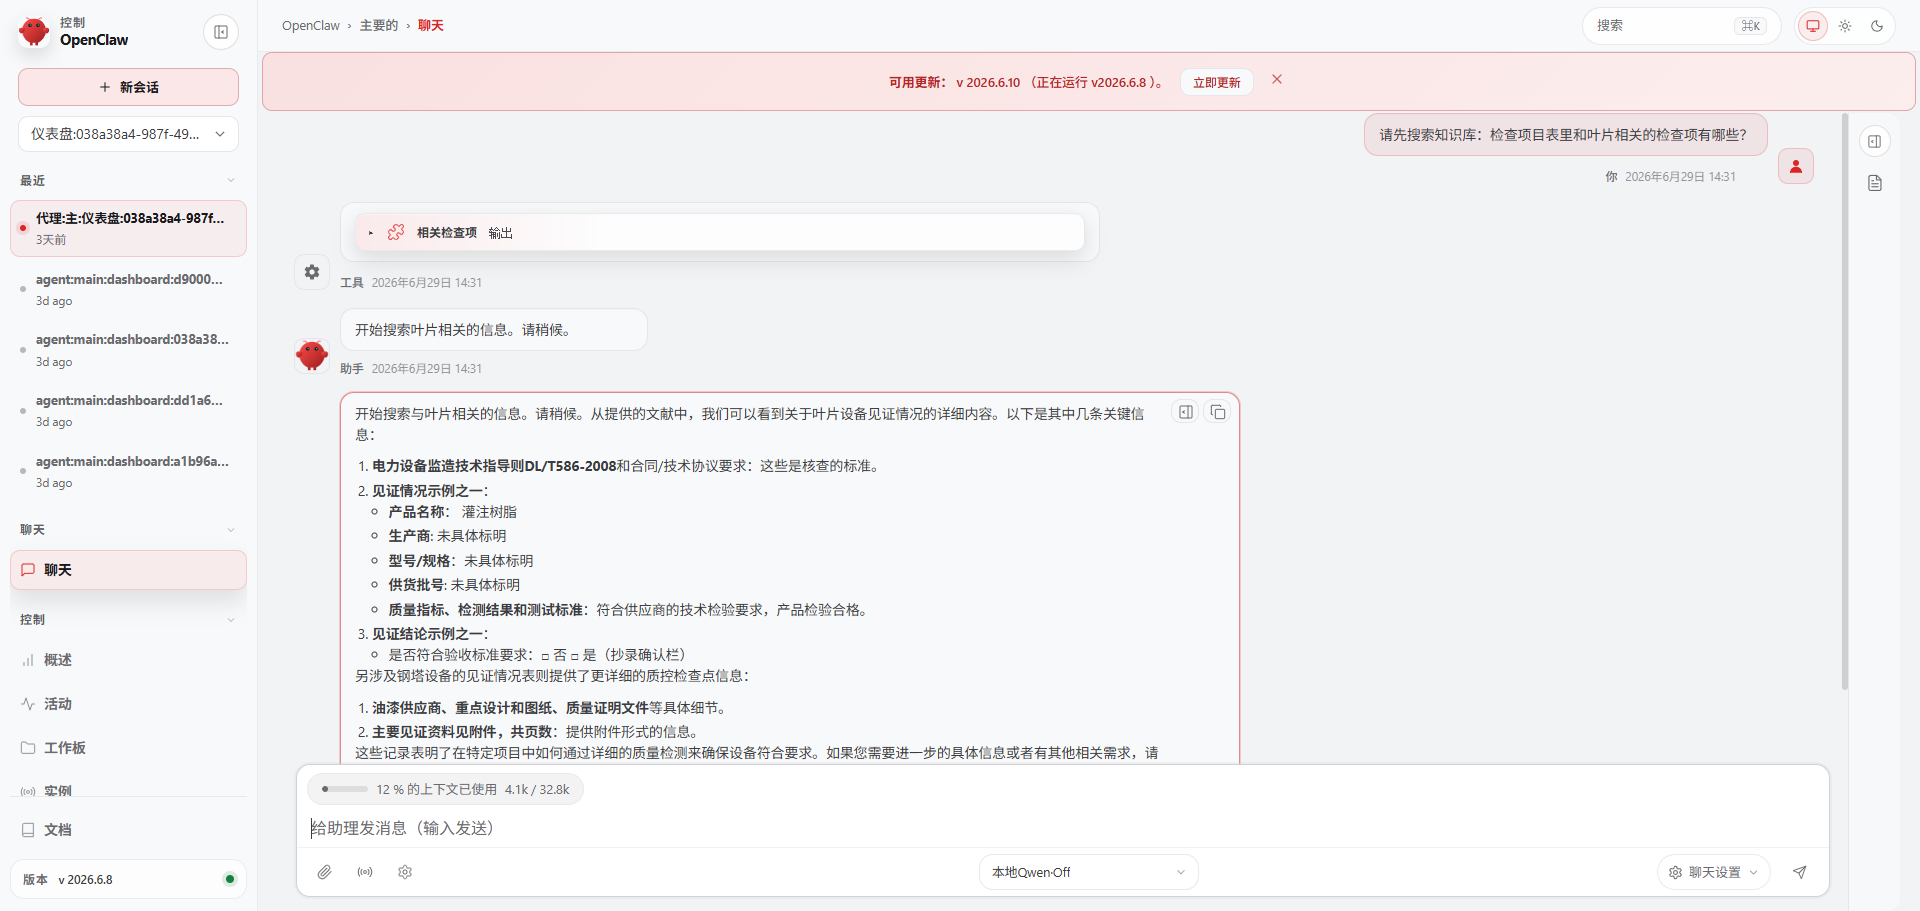
Task: Click the green status indicator dot
Action: coord(230,879)
